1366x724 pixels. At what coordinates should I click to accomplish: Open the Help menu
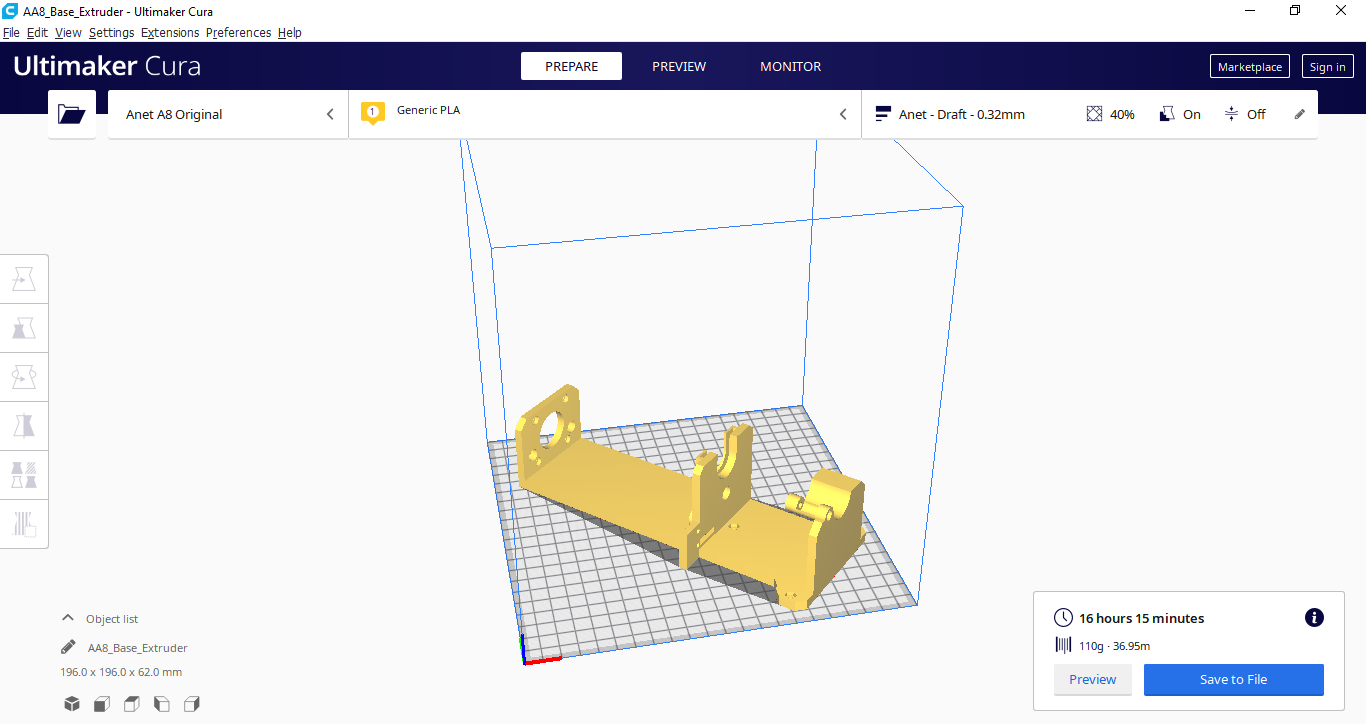pyautogui.click(x=290, y=32)
